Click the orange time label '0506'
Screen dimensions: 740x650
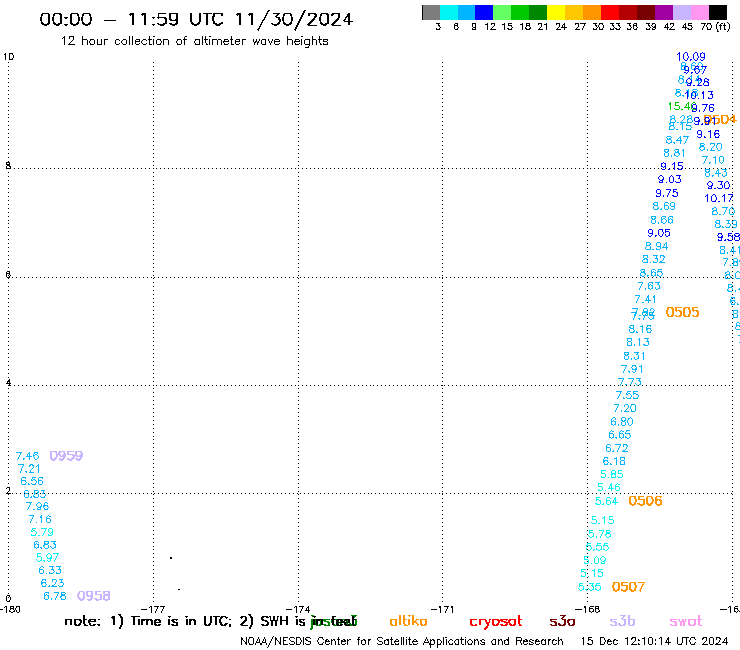[x=645, y=501]
